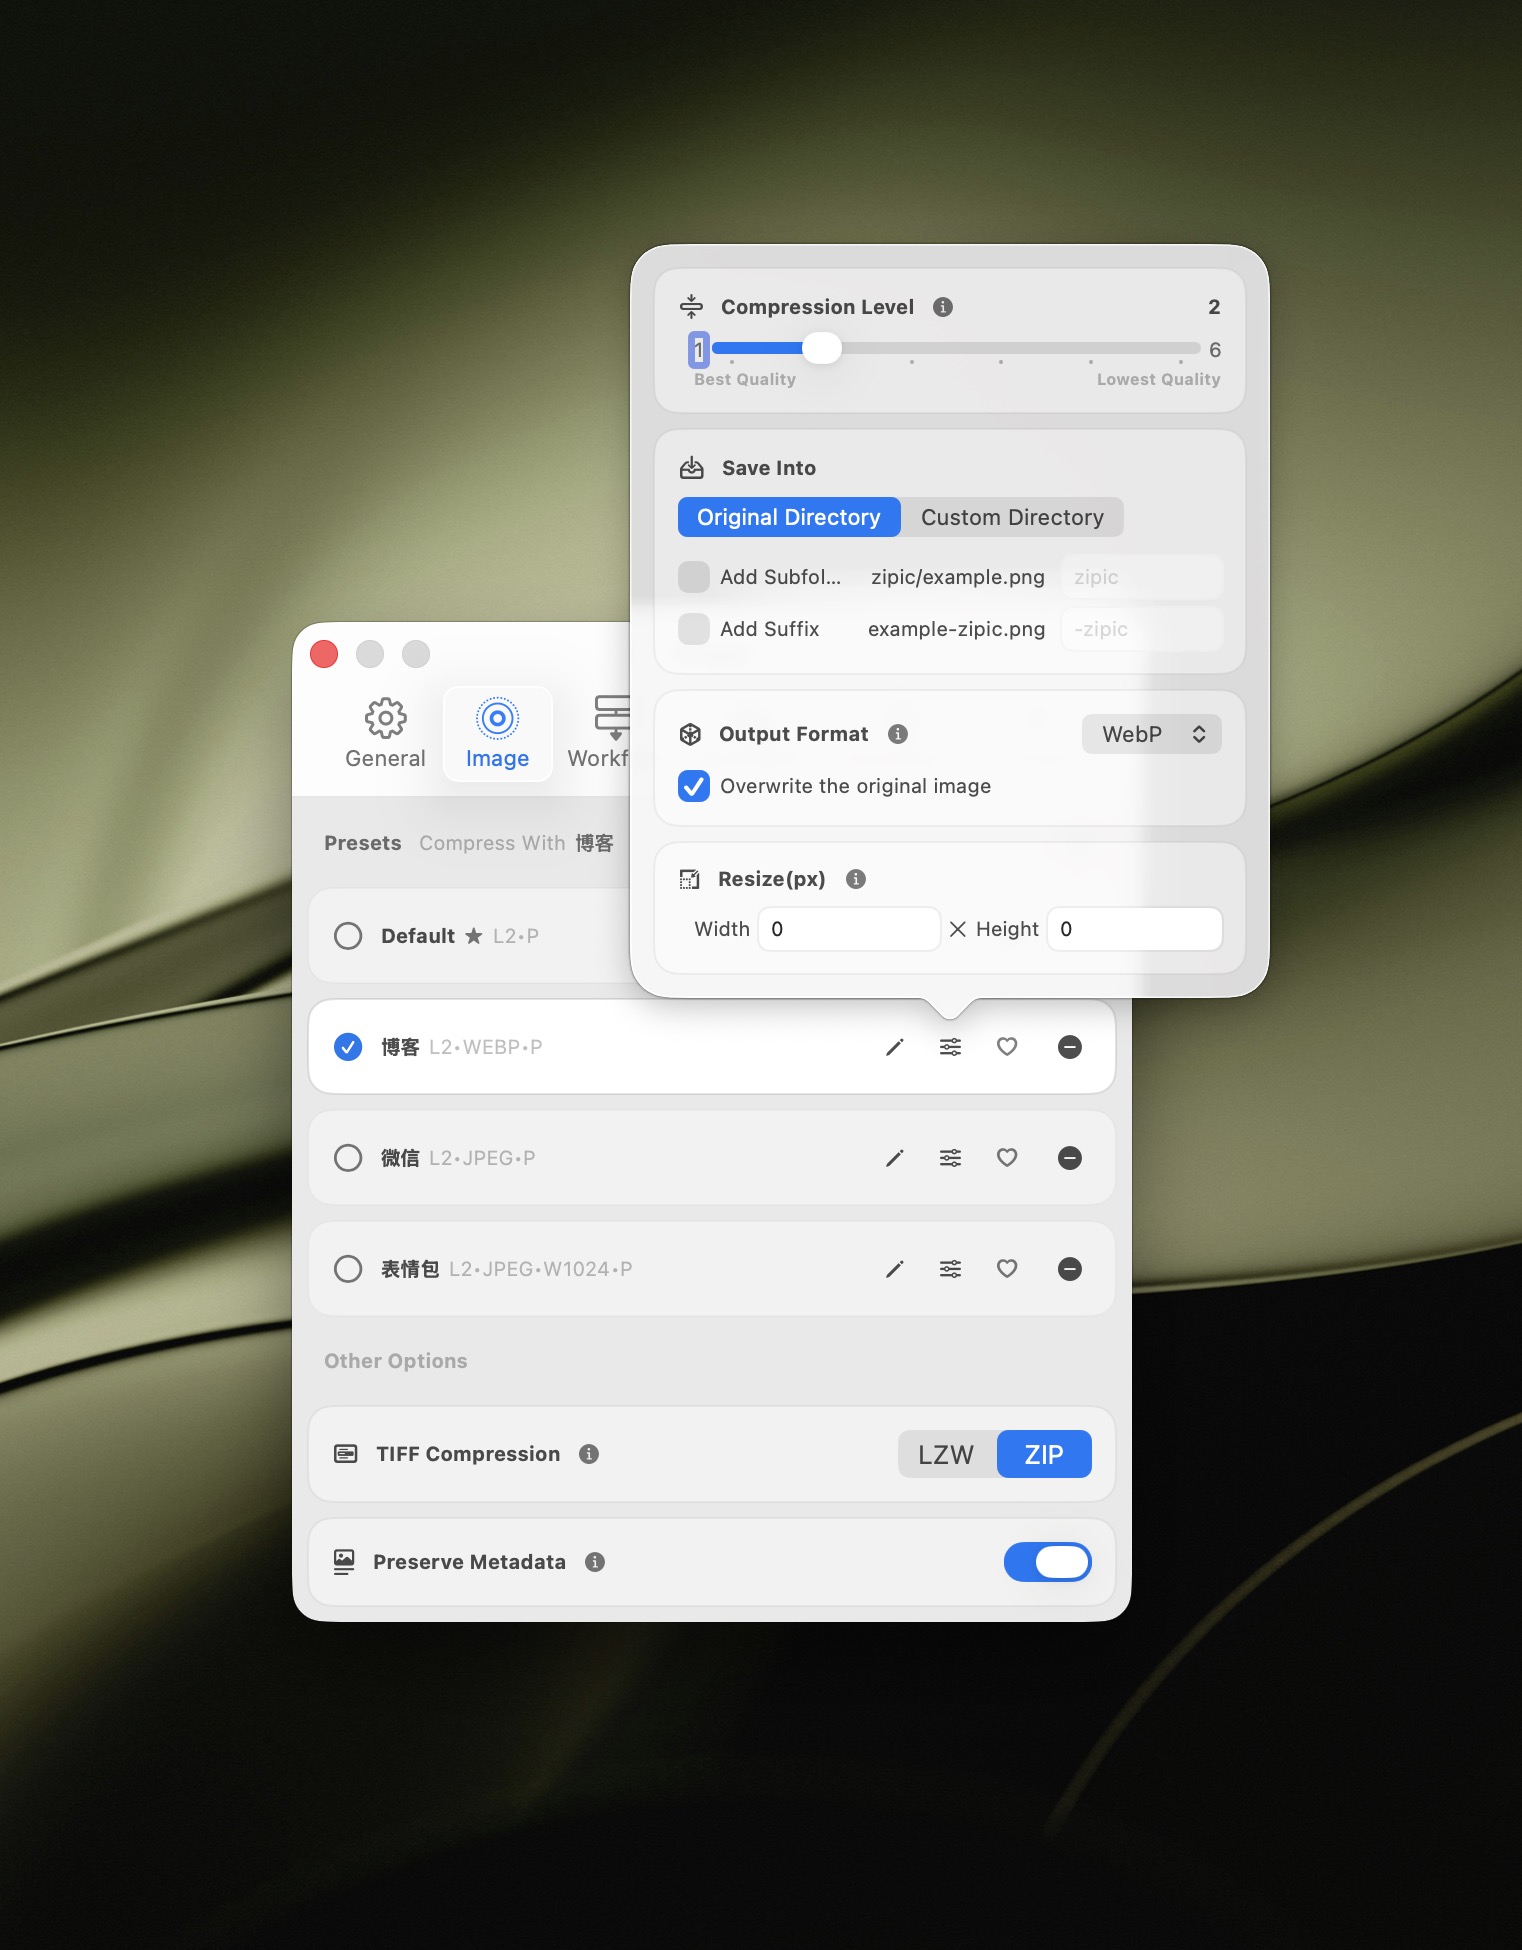1522x1950 pixels.
Task: Click the Resize Width input field
Action: point(848,929)
